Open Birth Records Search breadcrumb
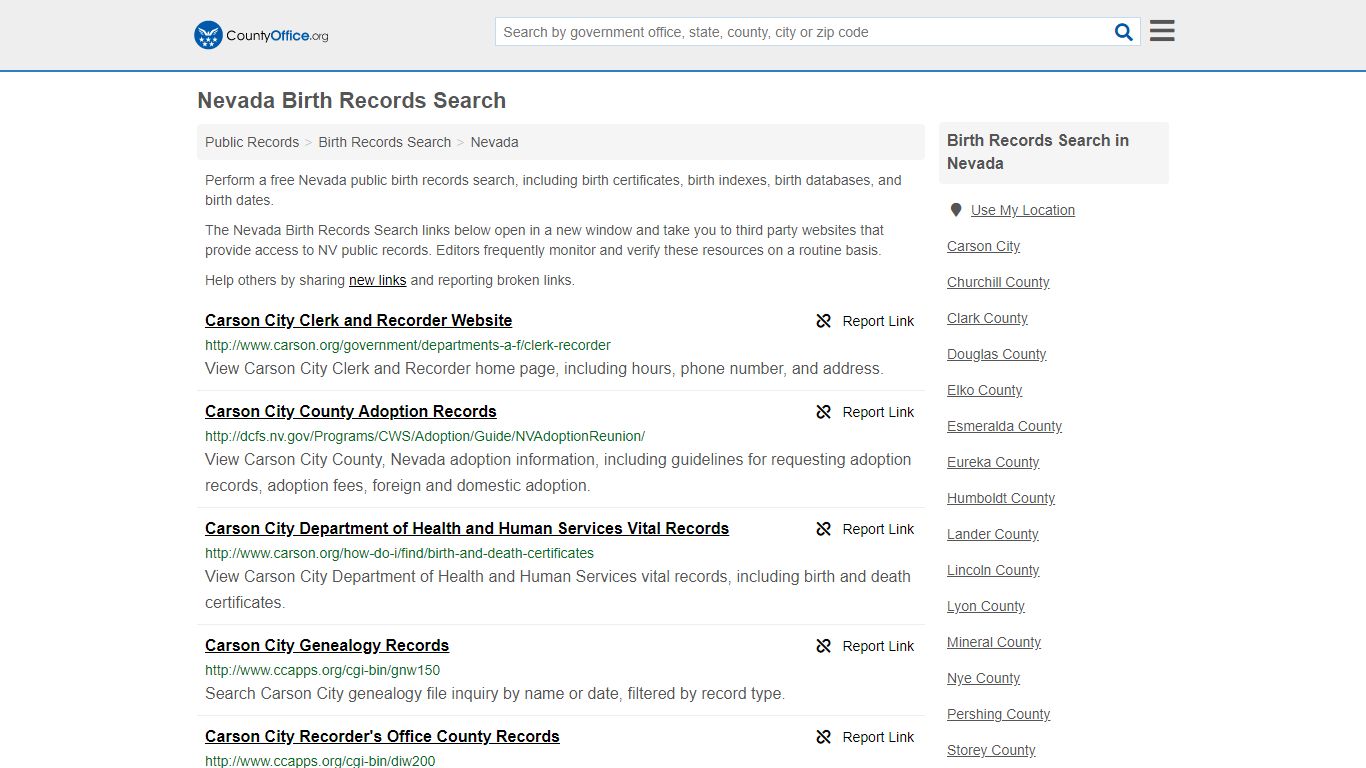The image size is (1366, 768). 385,142
